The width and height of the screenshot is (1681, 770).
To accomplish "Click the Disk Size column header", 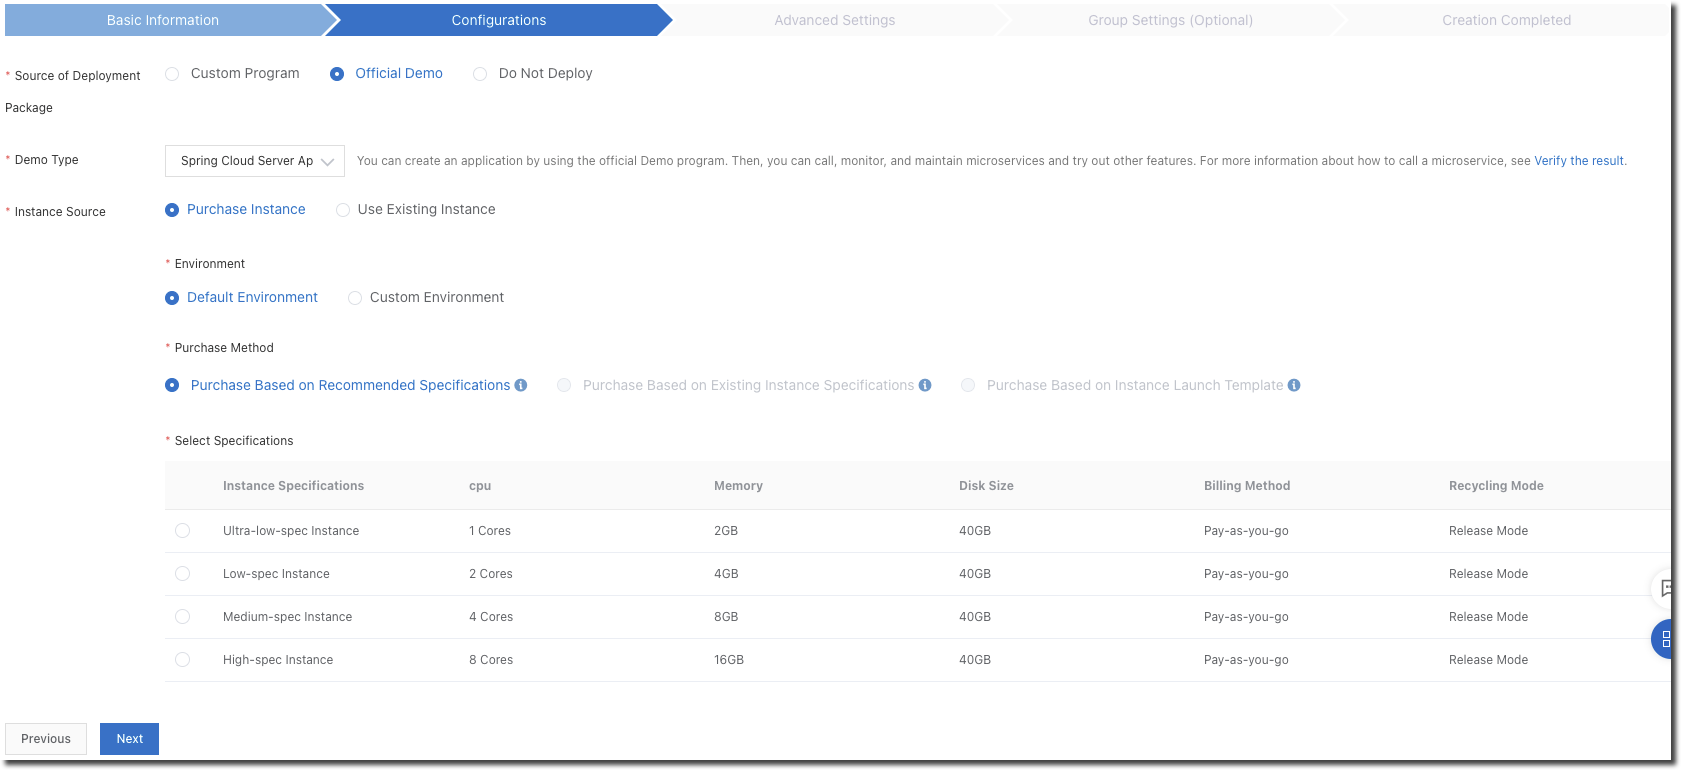I will (x=986, y=486).
